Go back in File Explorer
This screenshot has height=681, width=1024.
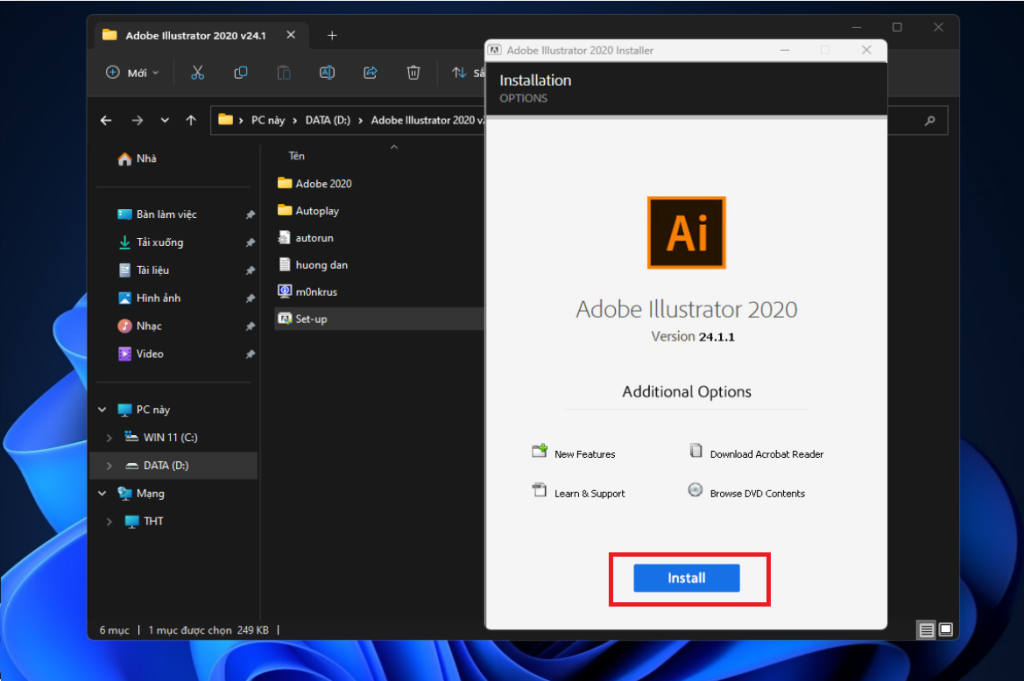click(x=106, y=120)
